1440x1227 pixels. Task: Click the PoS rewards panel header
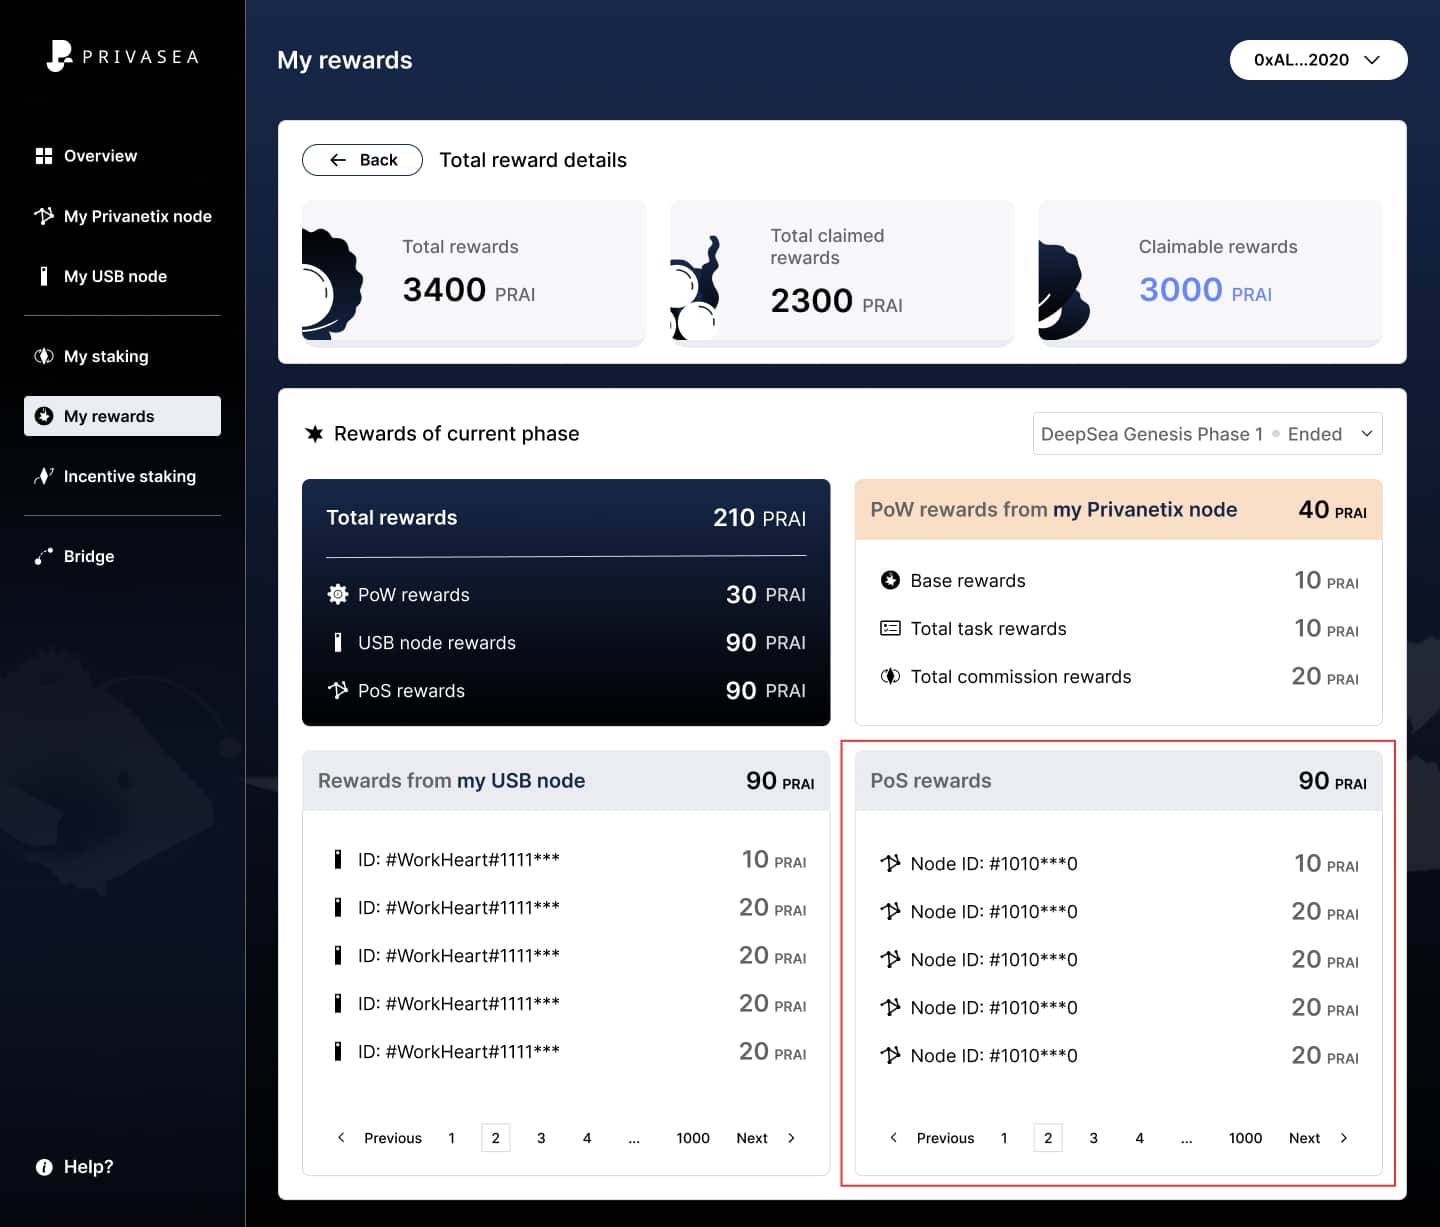coord(1118,781)
